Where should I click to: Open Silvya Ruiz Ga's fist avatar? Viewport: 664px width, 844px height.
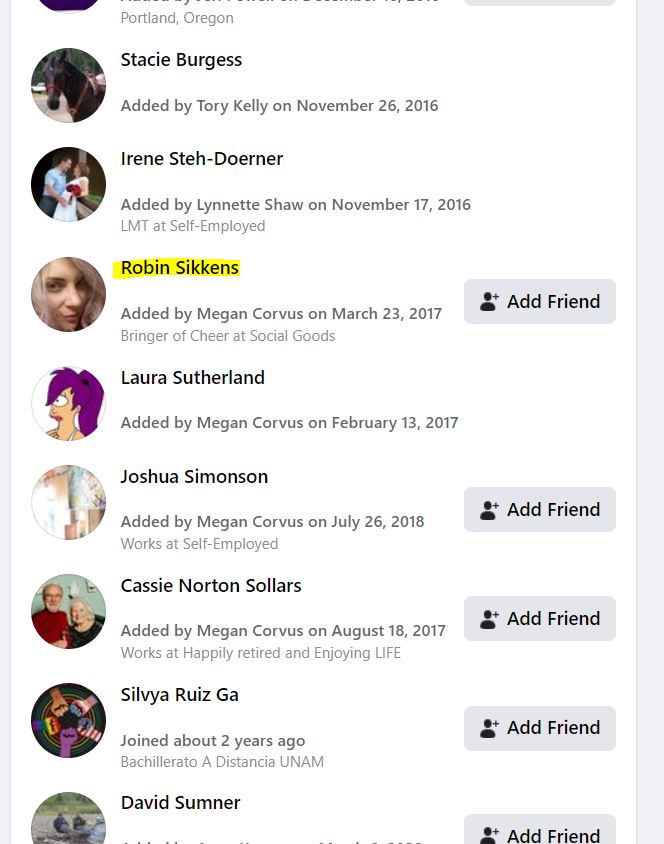(68, 720)
